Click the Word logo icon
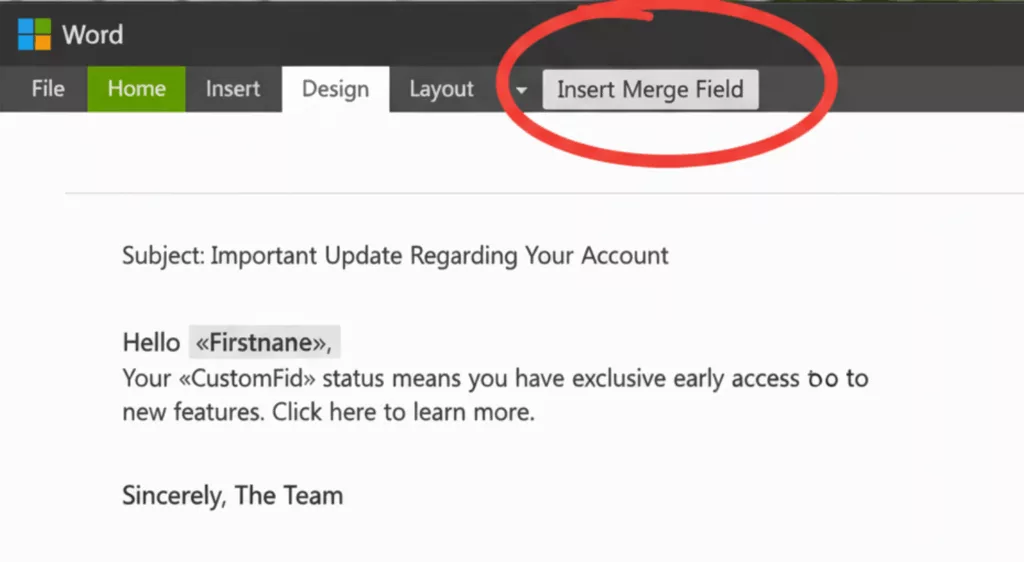 (x=35, y=34)
